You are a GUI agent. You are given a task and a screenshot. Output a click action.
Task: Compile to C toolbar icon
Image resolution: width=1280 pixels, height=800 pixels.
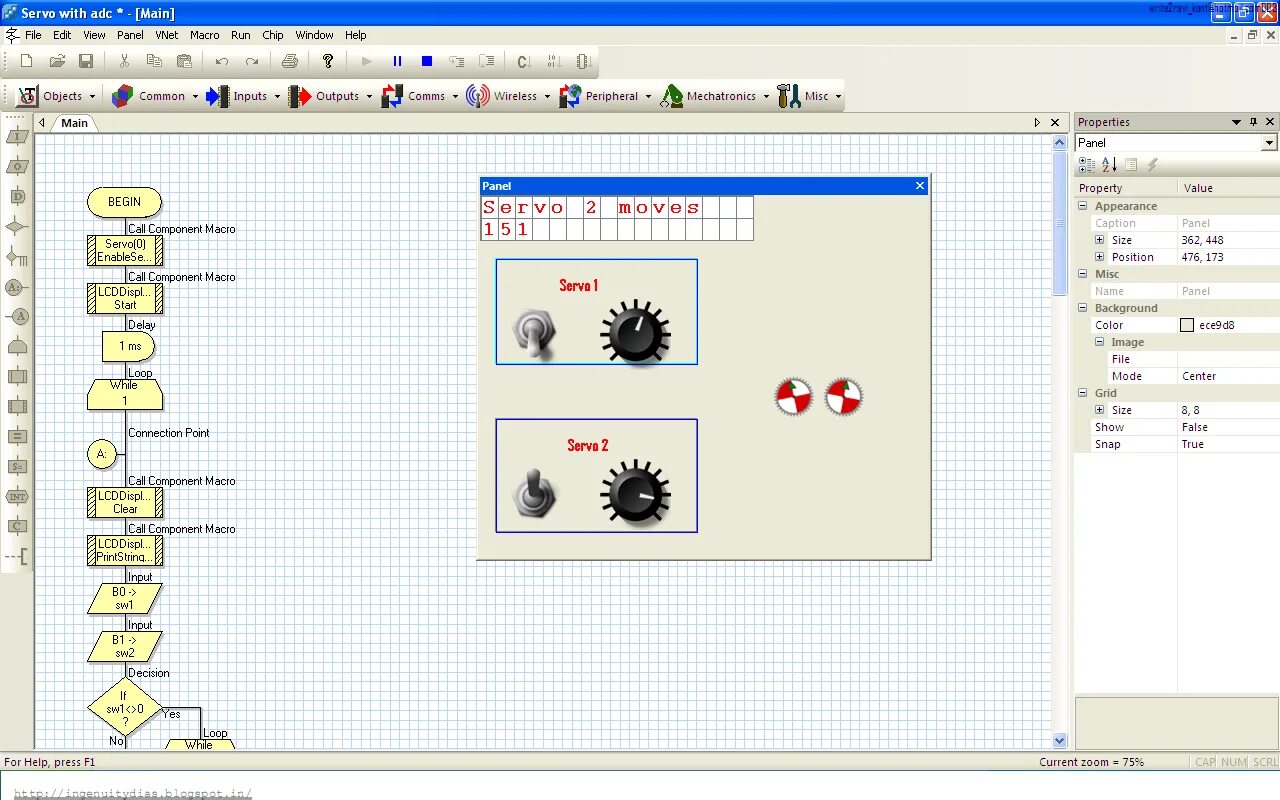[x=524, y=61]
